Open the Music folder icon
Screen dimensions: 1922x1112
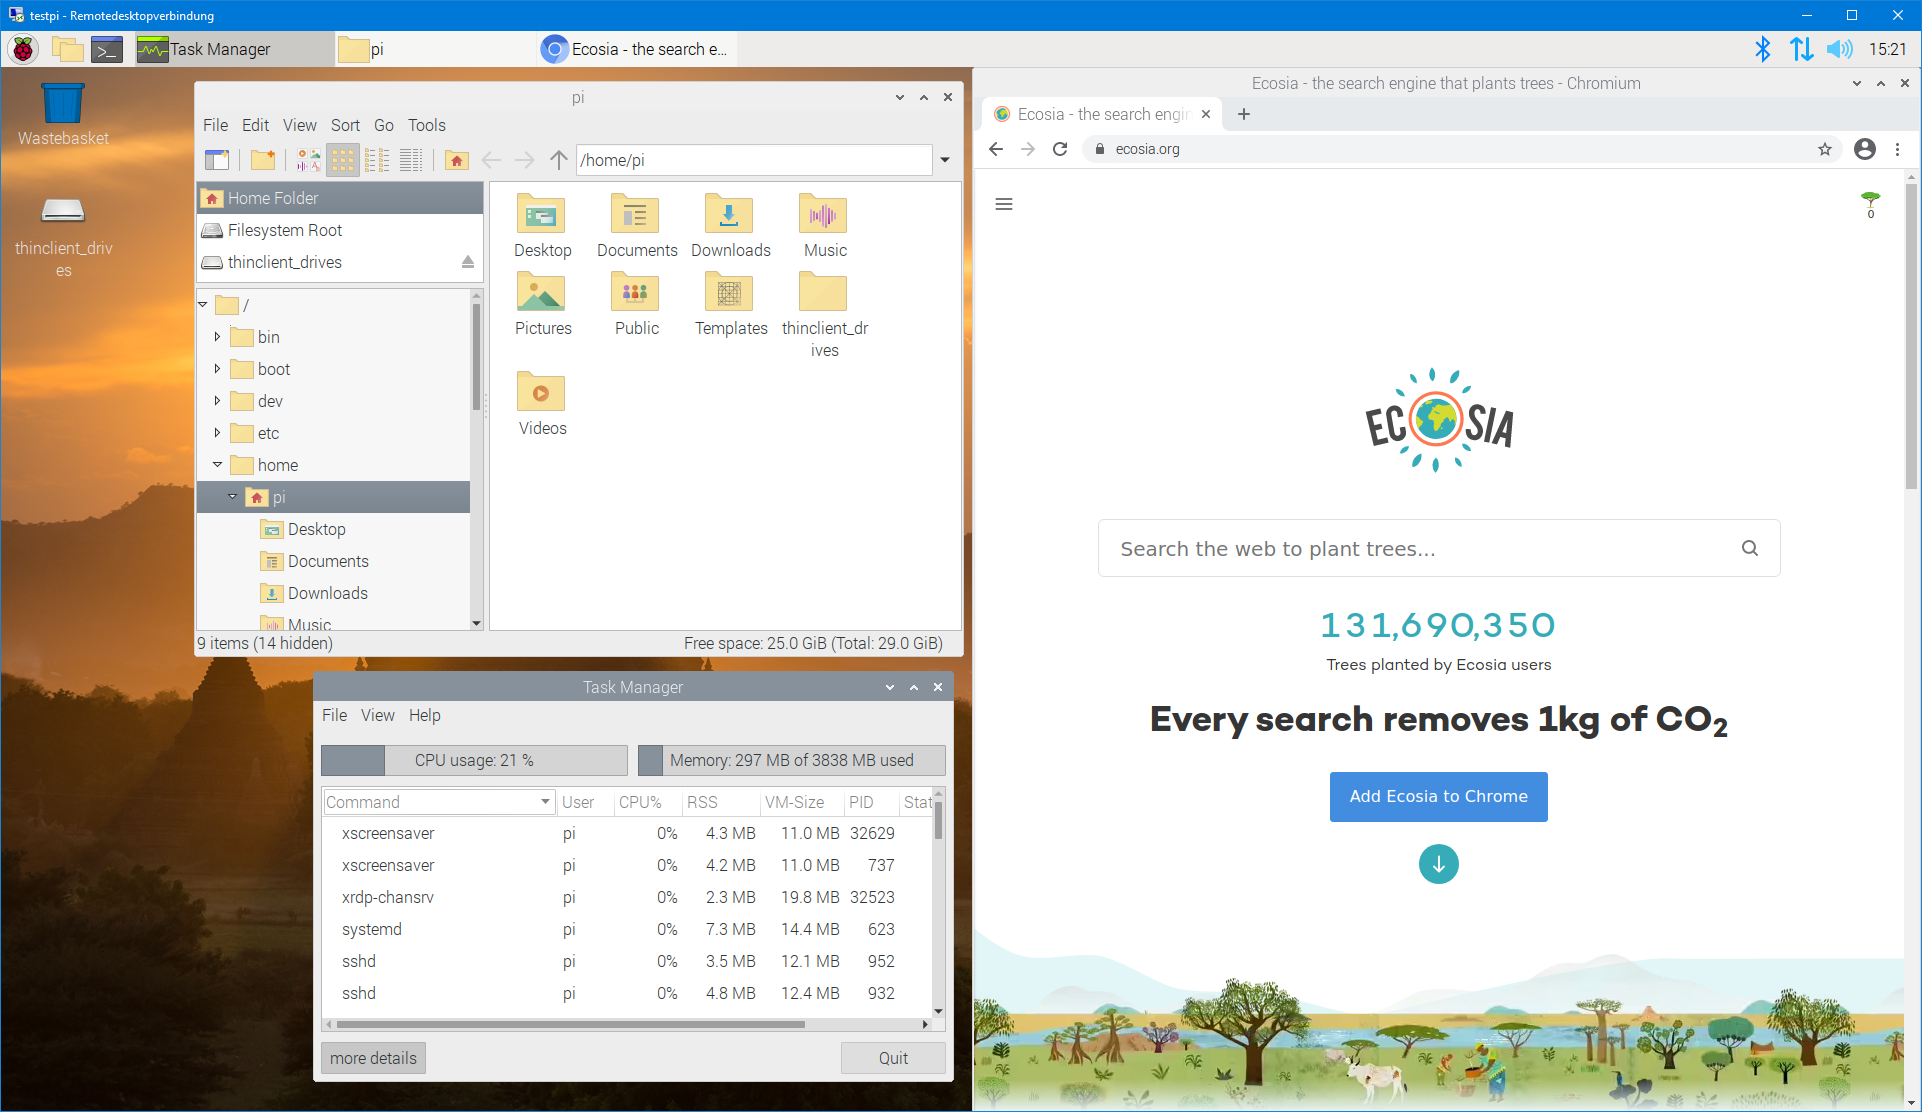pos(825,226)
